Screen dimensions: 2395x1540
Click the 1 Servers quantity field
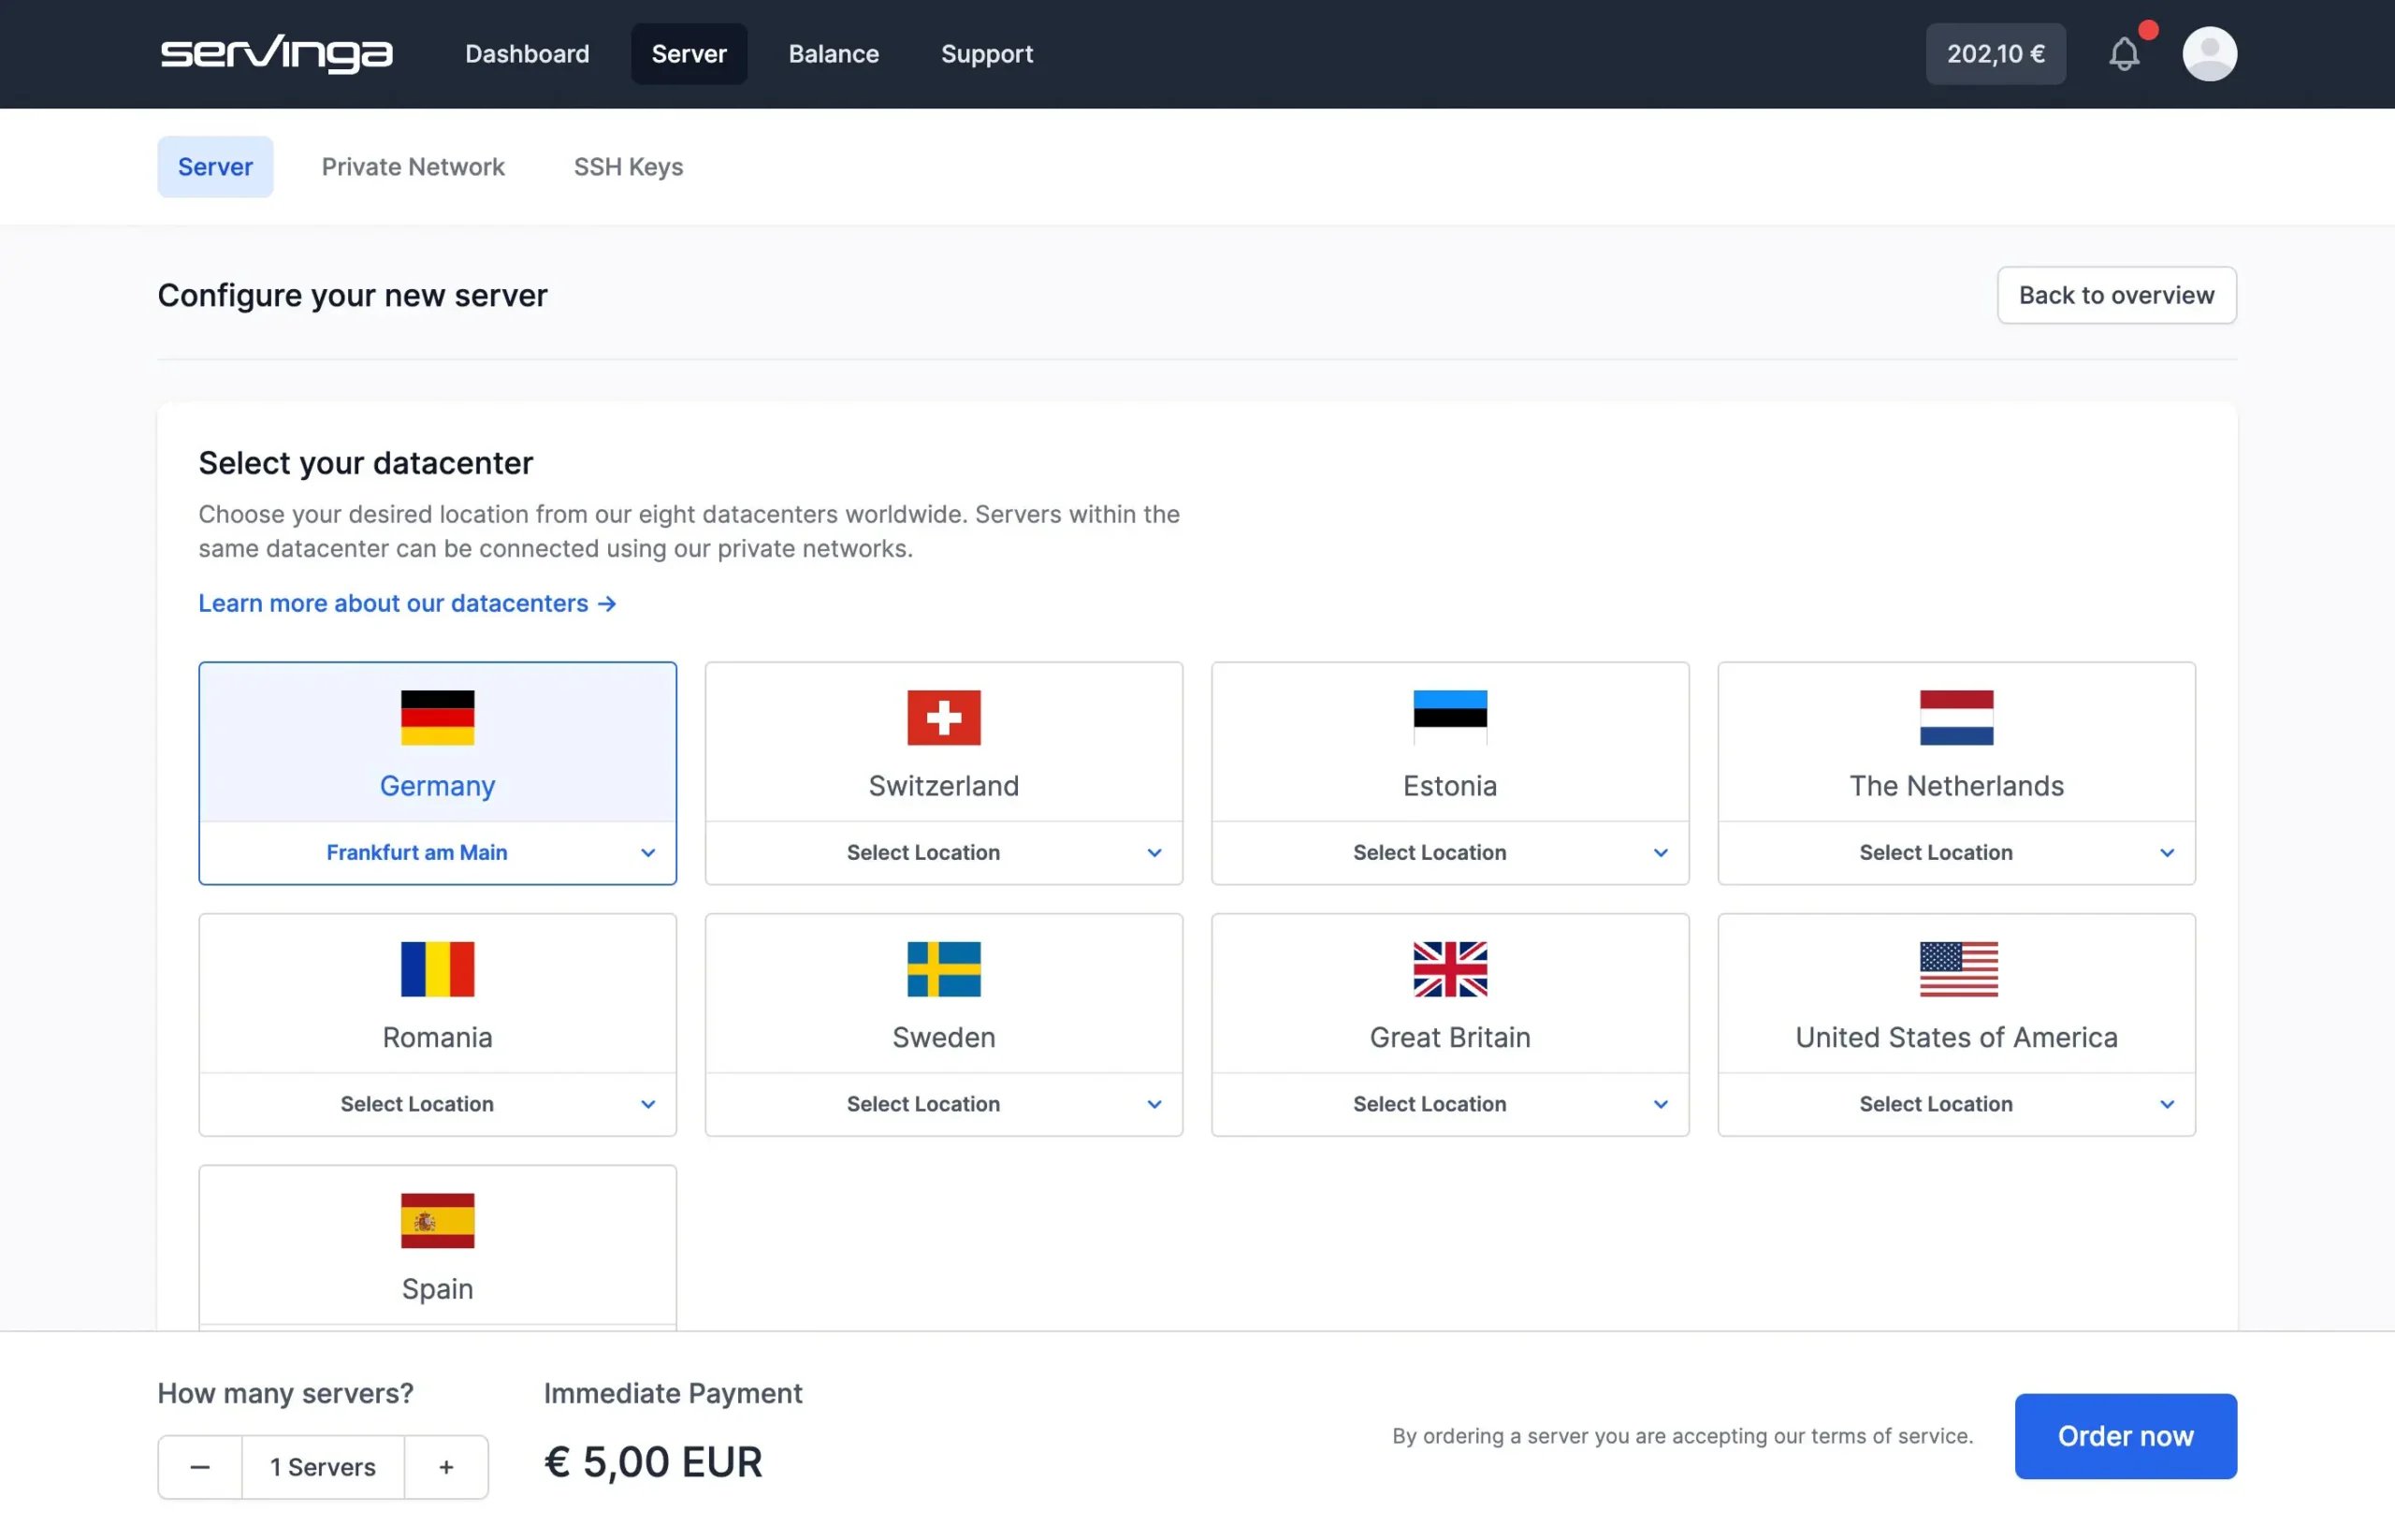tap(323, 1467)
